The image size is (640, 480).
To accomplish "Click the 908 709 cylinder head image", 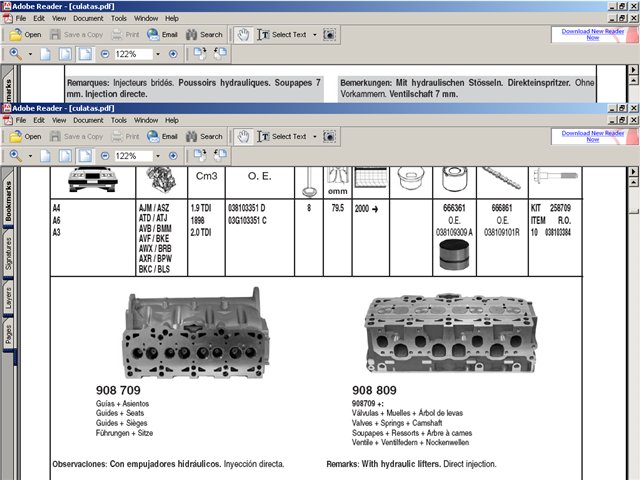I will pyautogui.click(x=196, y=333).
